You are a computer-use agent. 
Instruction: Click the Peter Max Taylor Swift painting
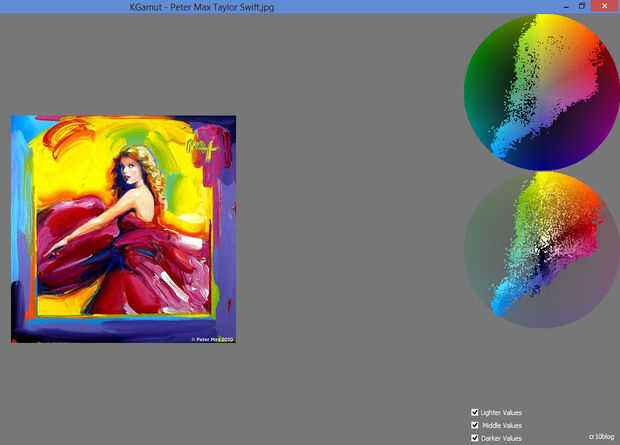click(x=123, y=229)
